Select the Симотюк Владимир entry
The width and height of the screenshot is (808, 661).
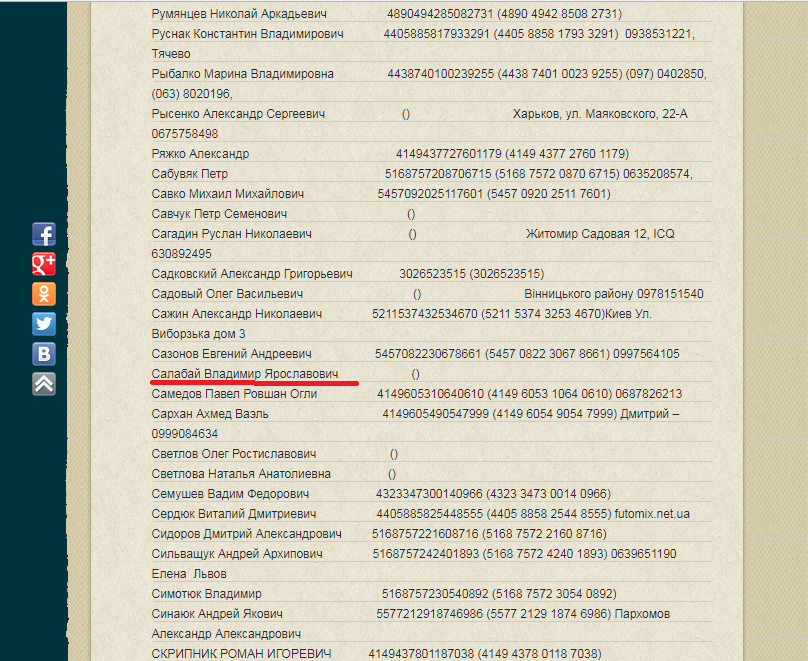(x=206, y=594)
